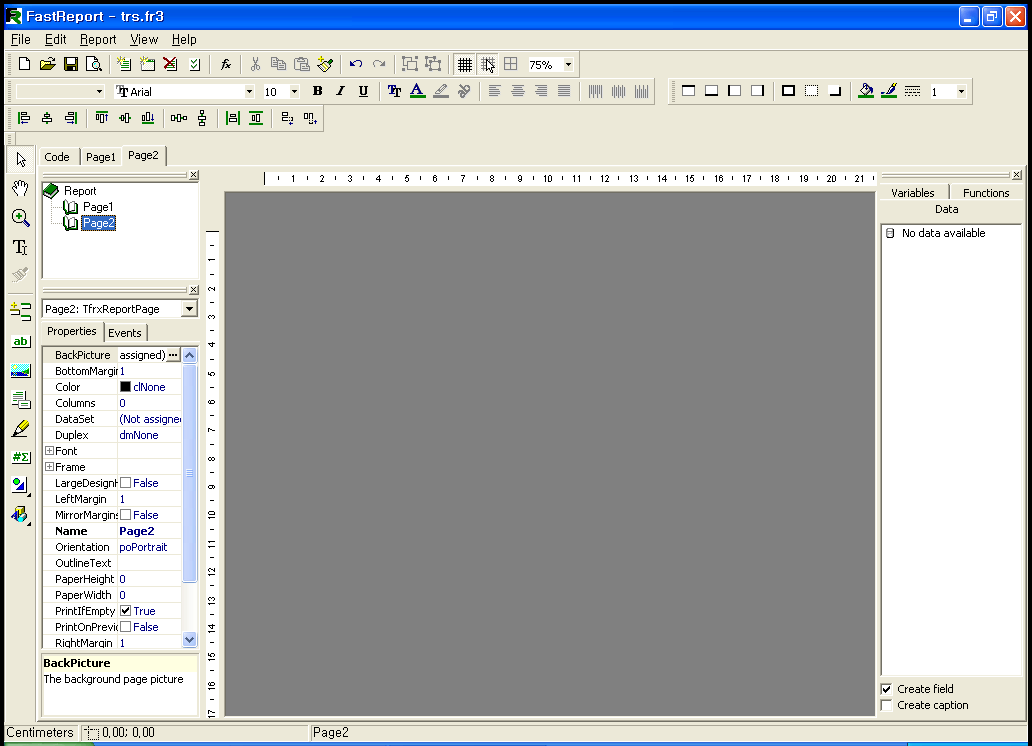Select the Hand tool in left toolbar

pyautogui.click(x=20, y=188)
